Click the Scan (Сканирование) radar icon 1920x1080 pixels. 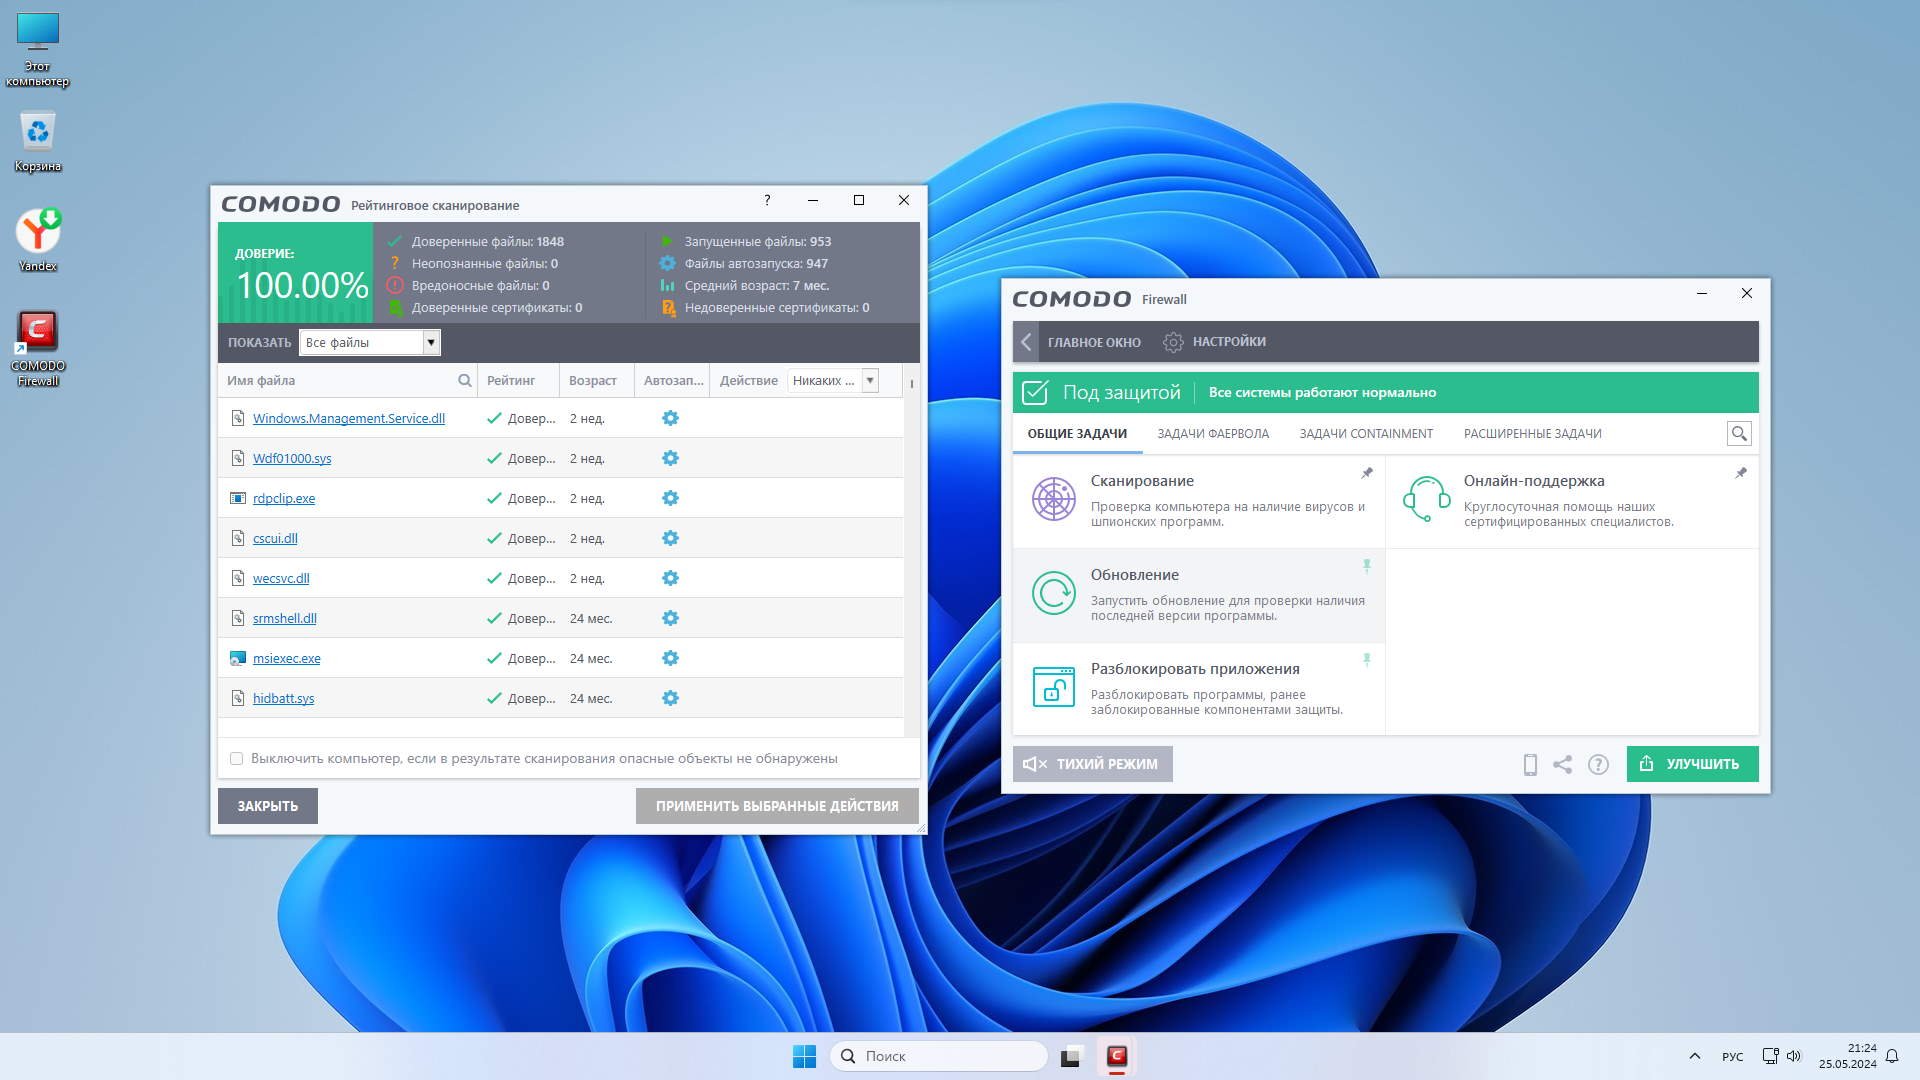1053,499
